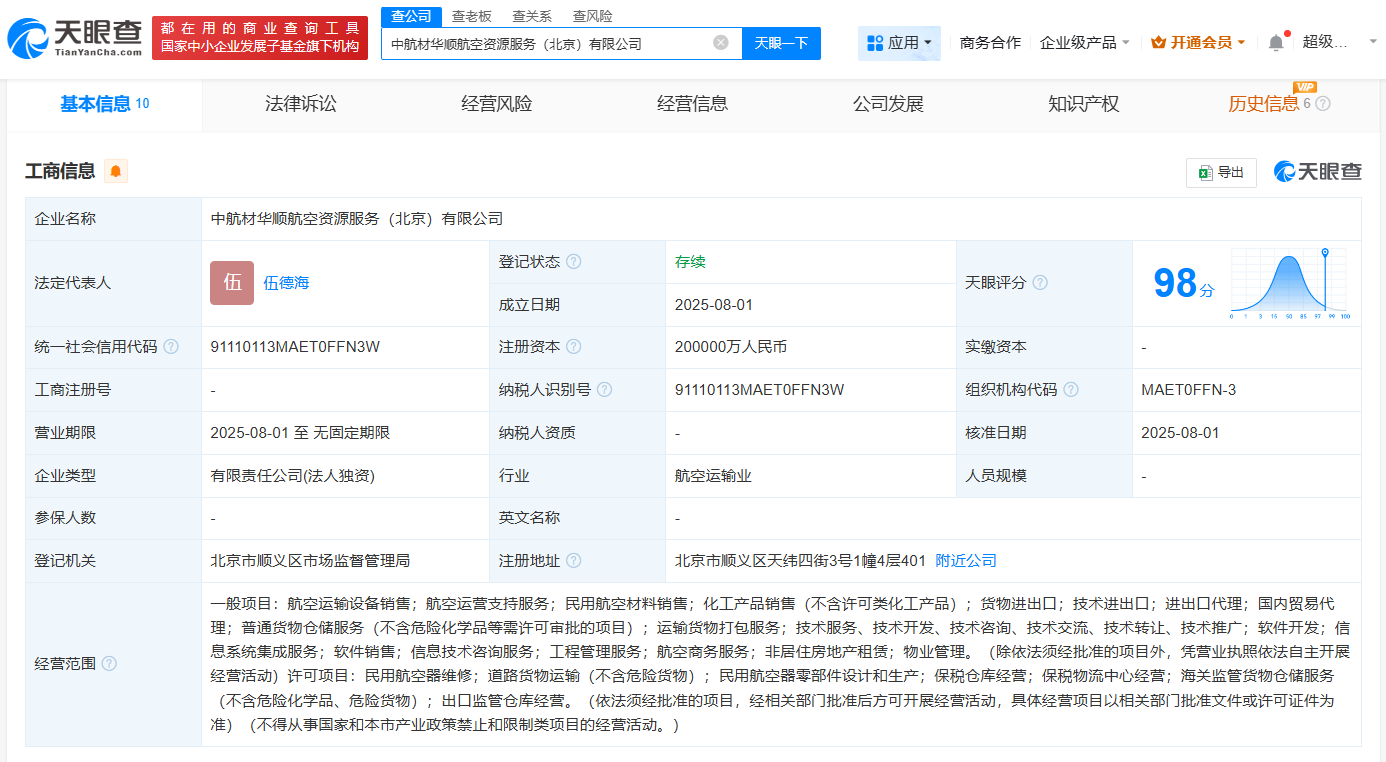Click the address 北京市顺义区天纬四街3号1幢4层401

click(x=800, y=561)
